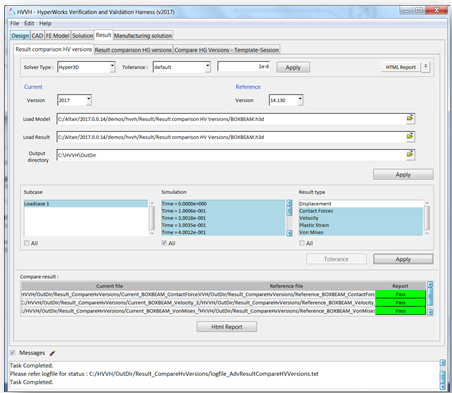
Task: Select Displacement result type
Action: click(361, 204)
